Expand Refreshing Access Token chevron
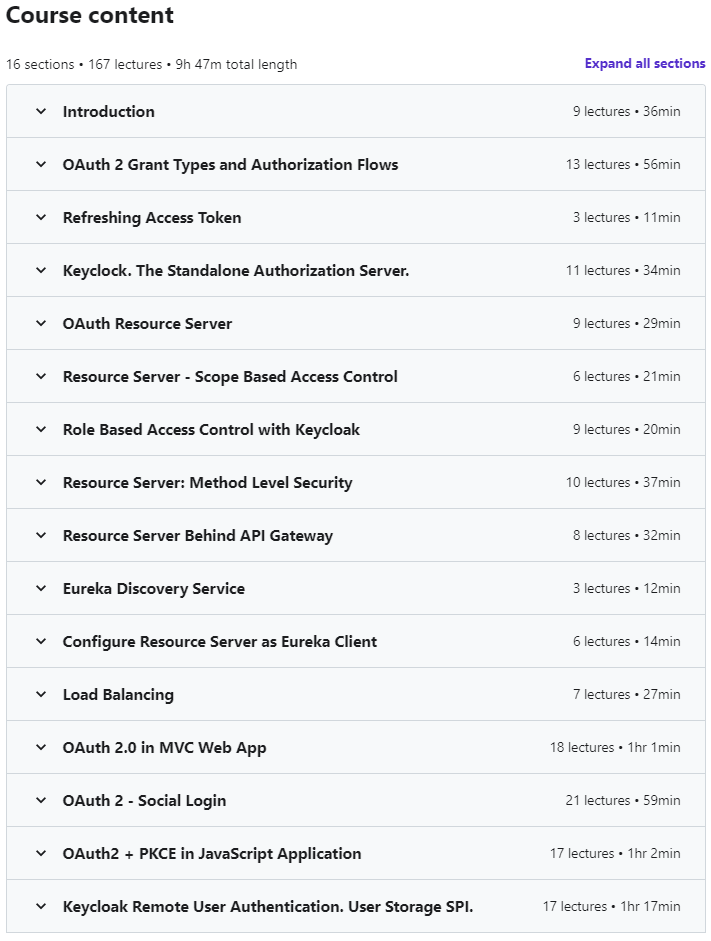The image size is (711, 941). click(x=41, y=217)
